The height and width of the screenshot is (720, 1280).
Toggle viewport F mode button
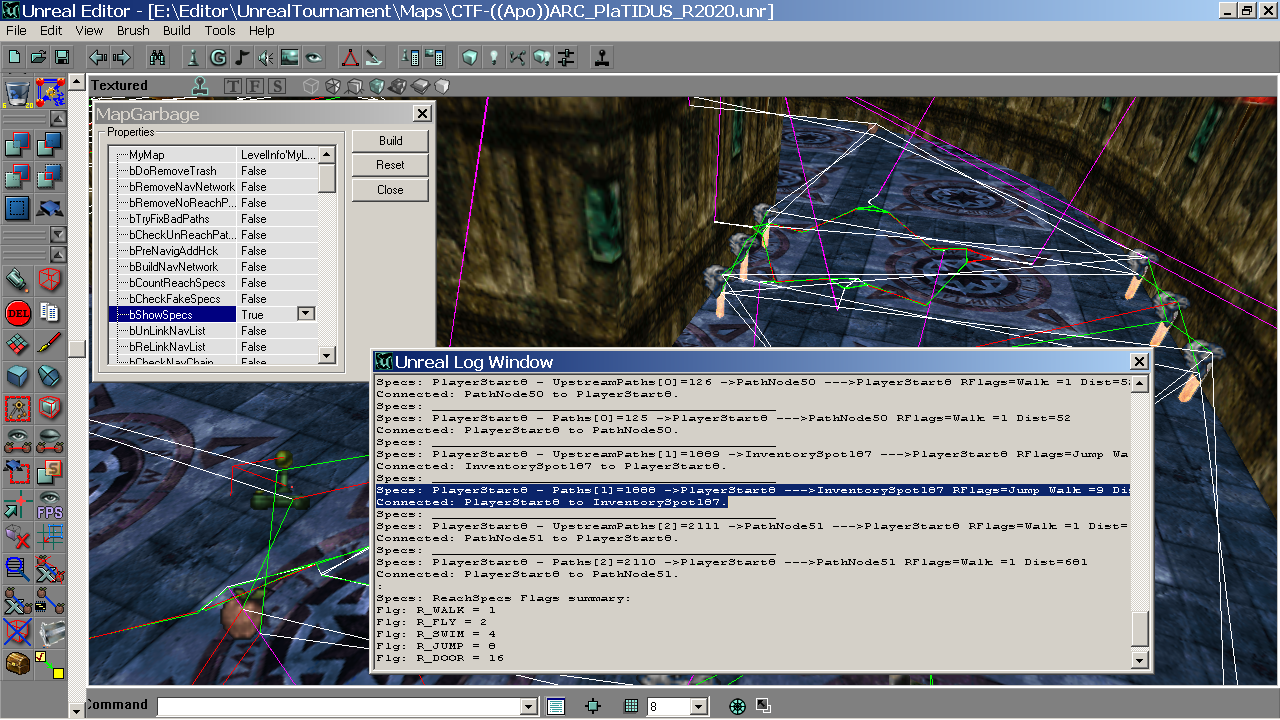coord(255,86)
